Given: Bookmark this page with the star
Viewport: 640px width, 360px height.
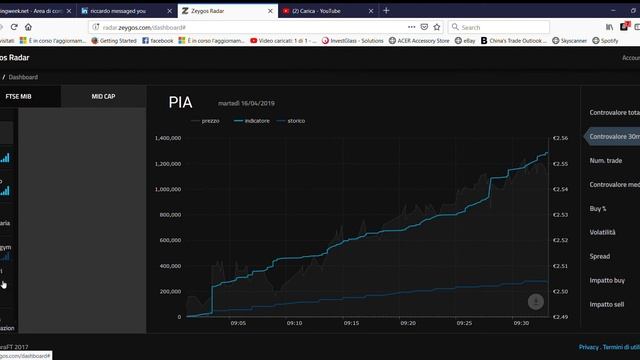Looking at the screenshot, I should [x=437, y=27].
